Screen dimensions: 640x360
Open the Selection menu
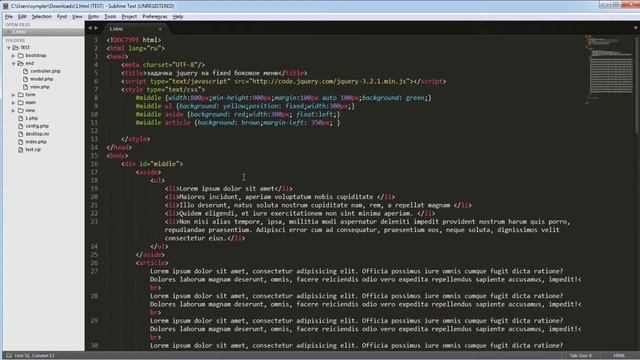tap(42, 17)
